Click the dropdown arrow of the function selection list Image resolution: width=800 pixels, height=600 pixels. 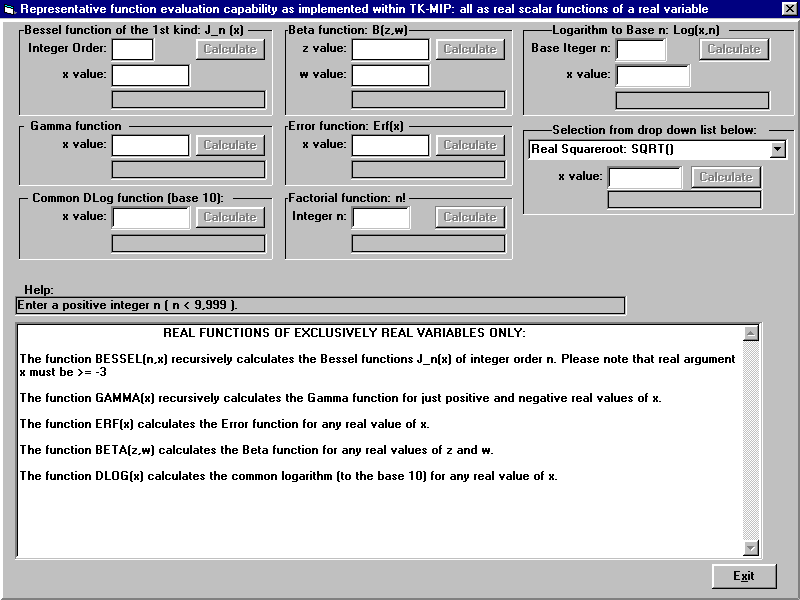pos(778,149)
